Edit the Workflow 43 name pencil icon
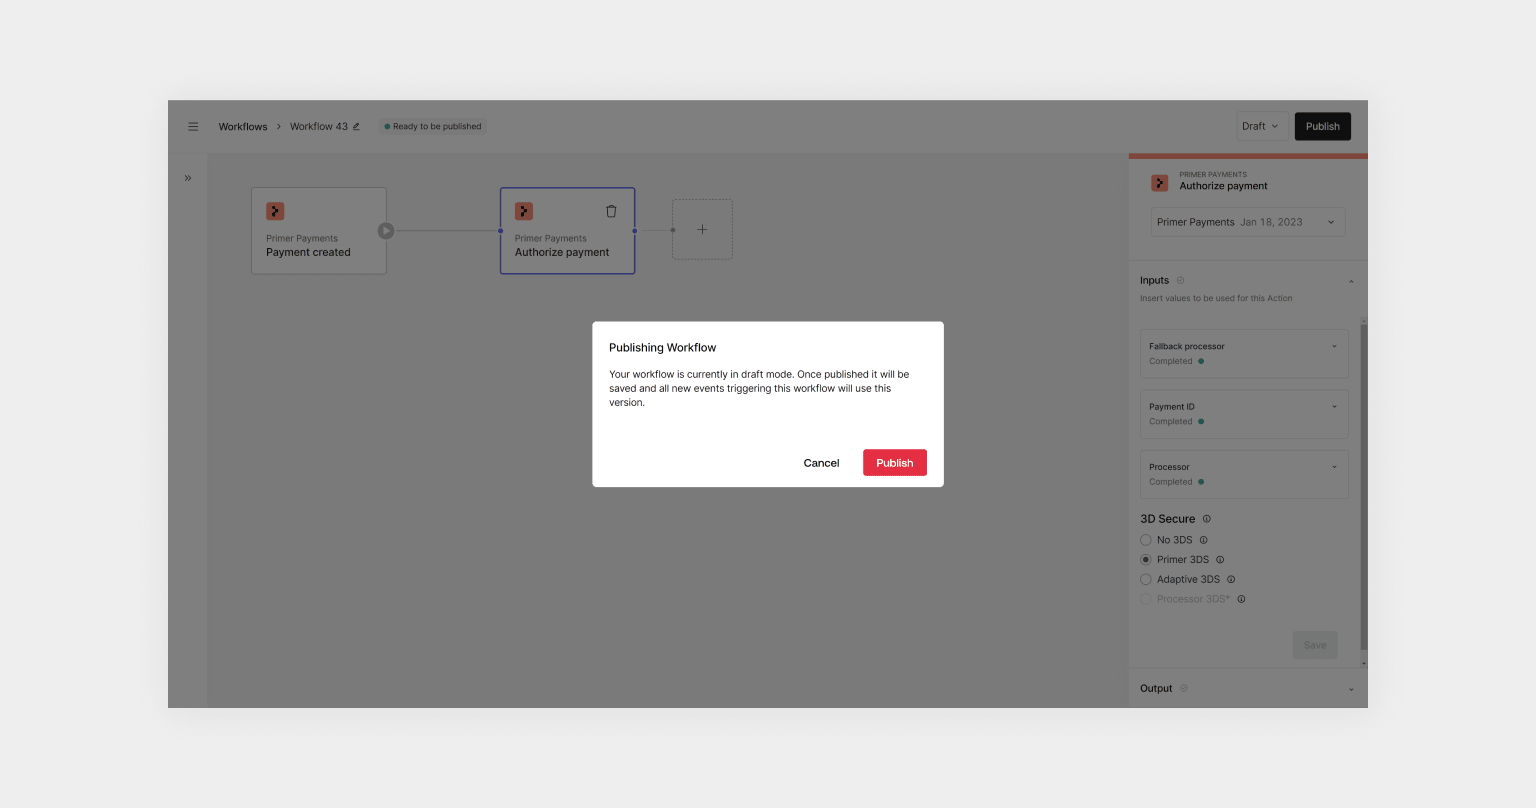 [x=356, y=126]
